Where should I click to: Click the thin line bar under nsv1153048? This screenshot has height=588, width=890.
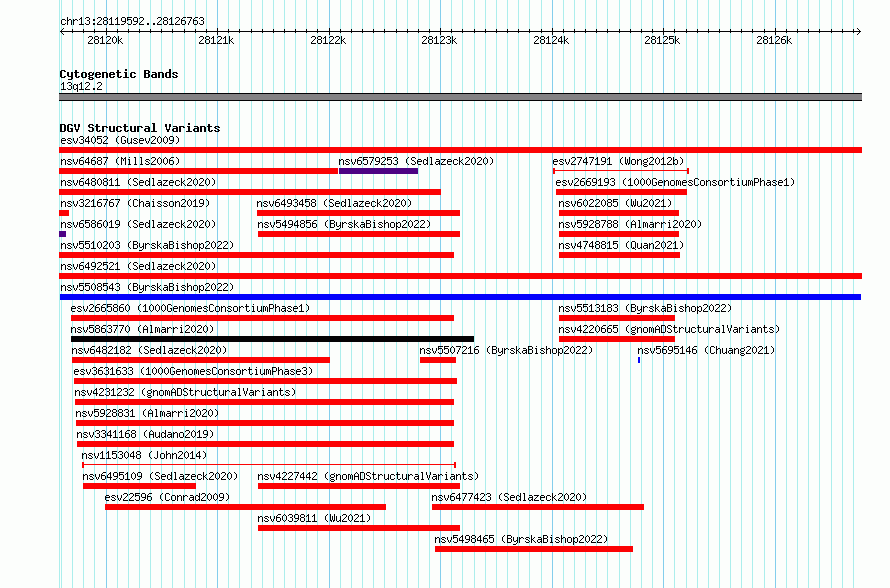[269, 465]
